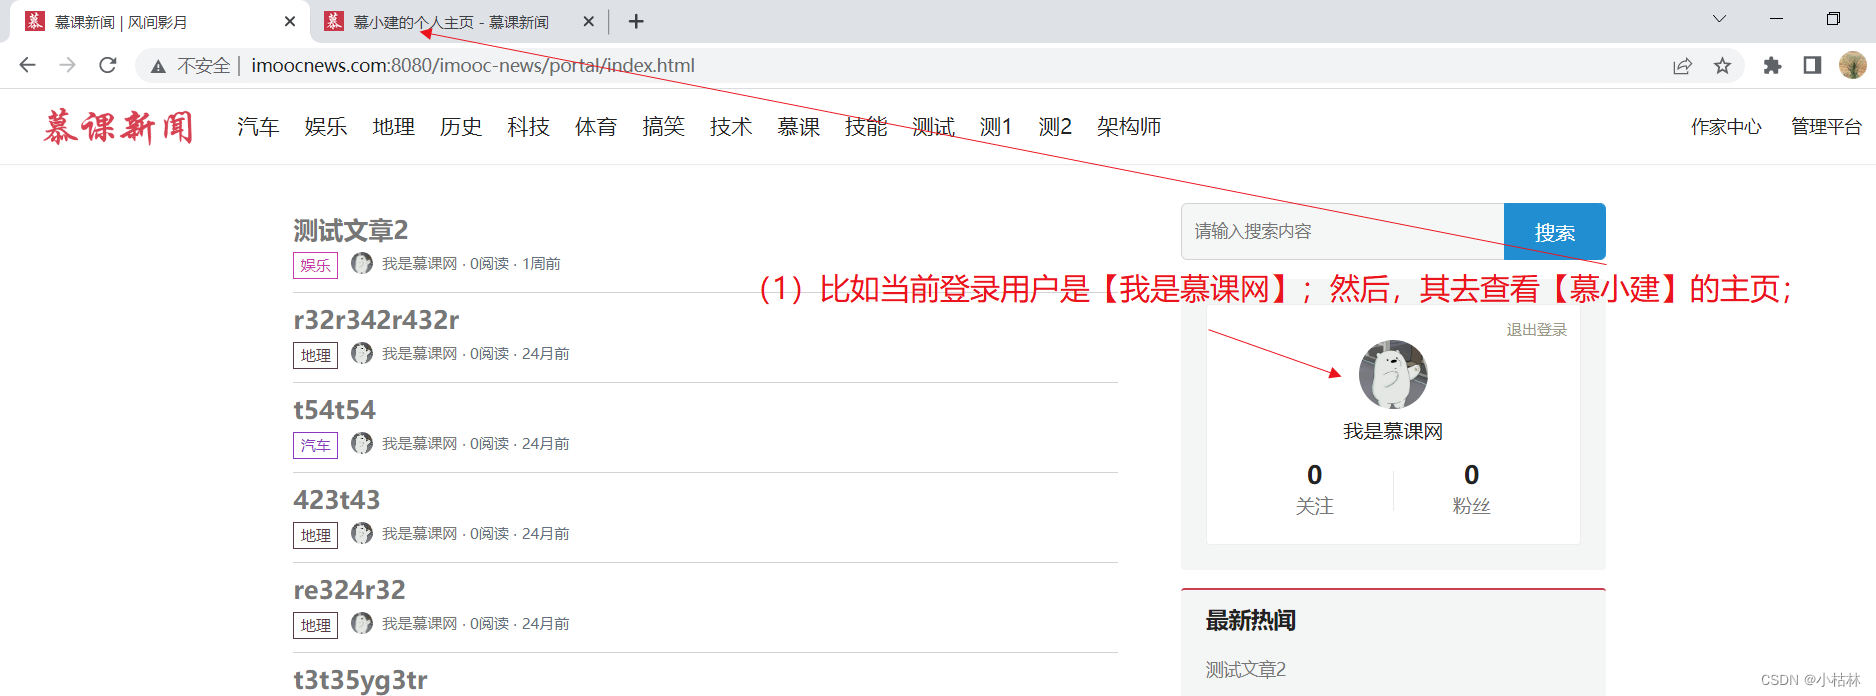
Task: Click 汽车 tag under t54t54
Action: 315,445
